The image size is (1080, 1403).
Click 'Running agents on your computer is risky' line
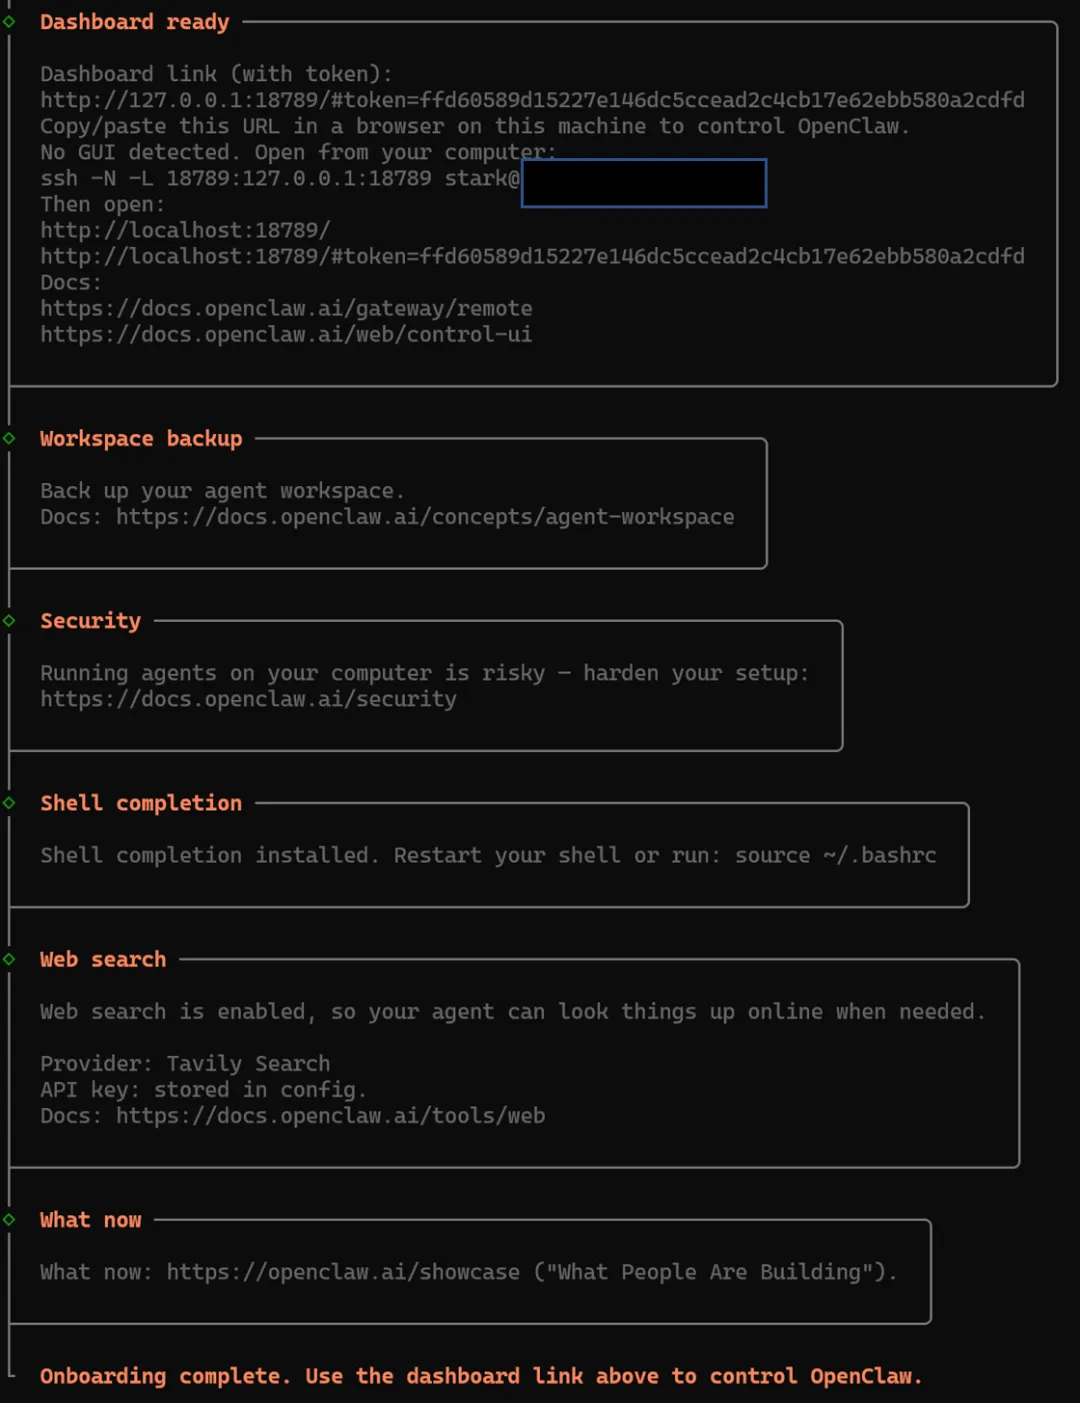pyautogui.click(x=425, y=673)
